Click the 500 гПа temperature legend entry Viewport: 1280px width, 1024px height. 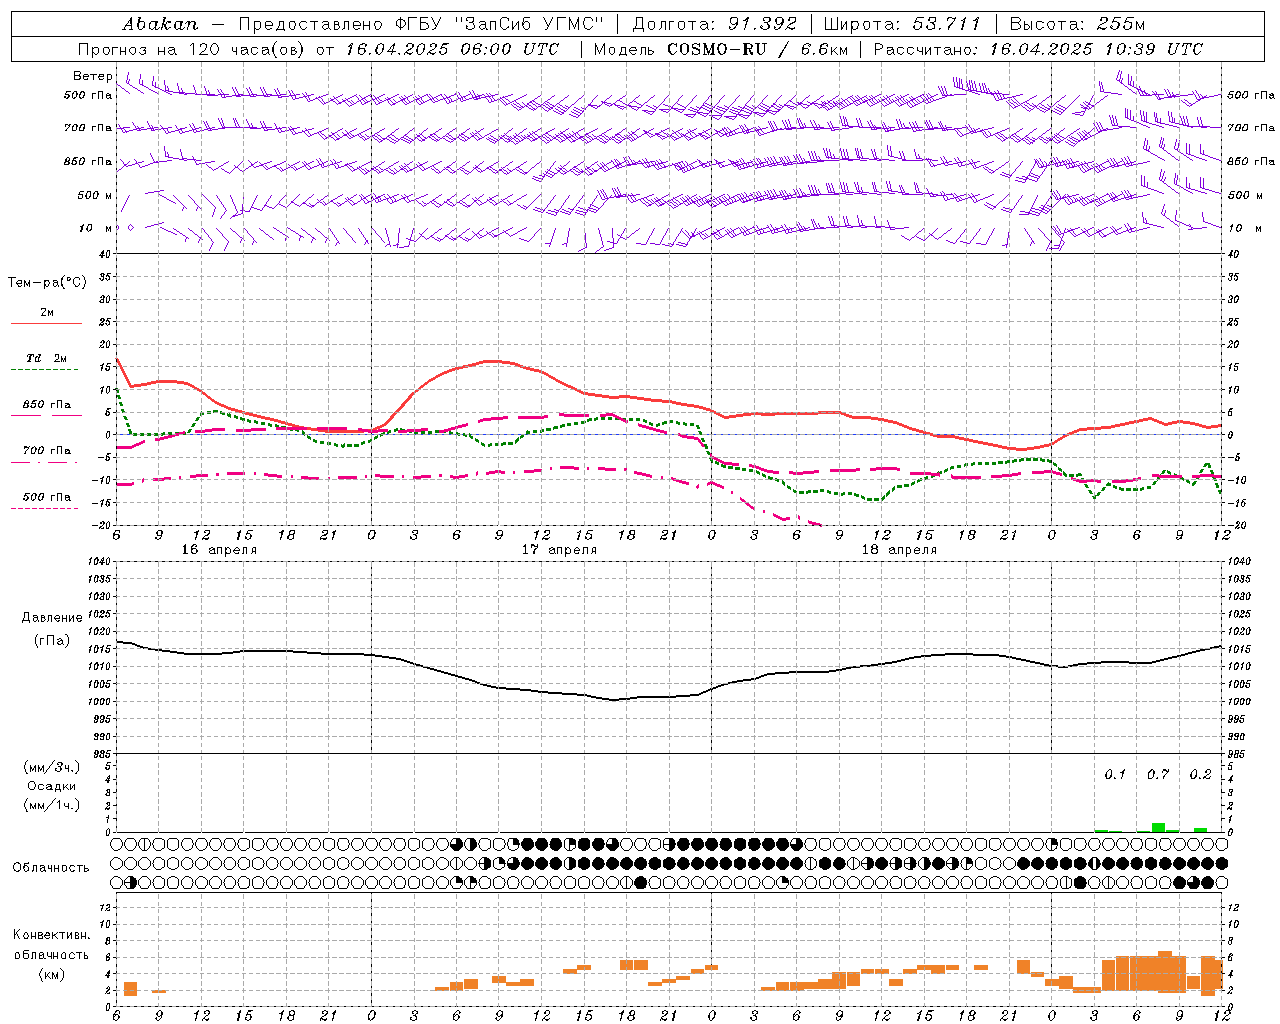point(47,497)
